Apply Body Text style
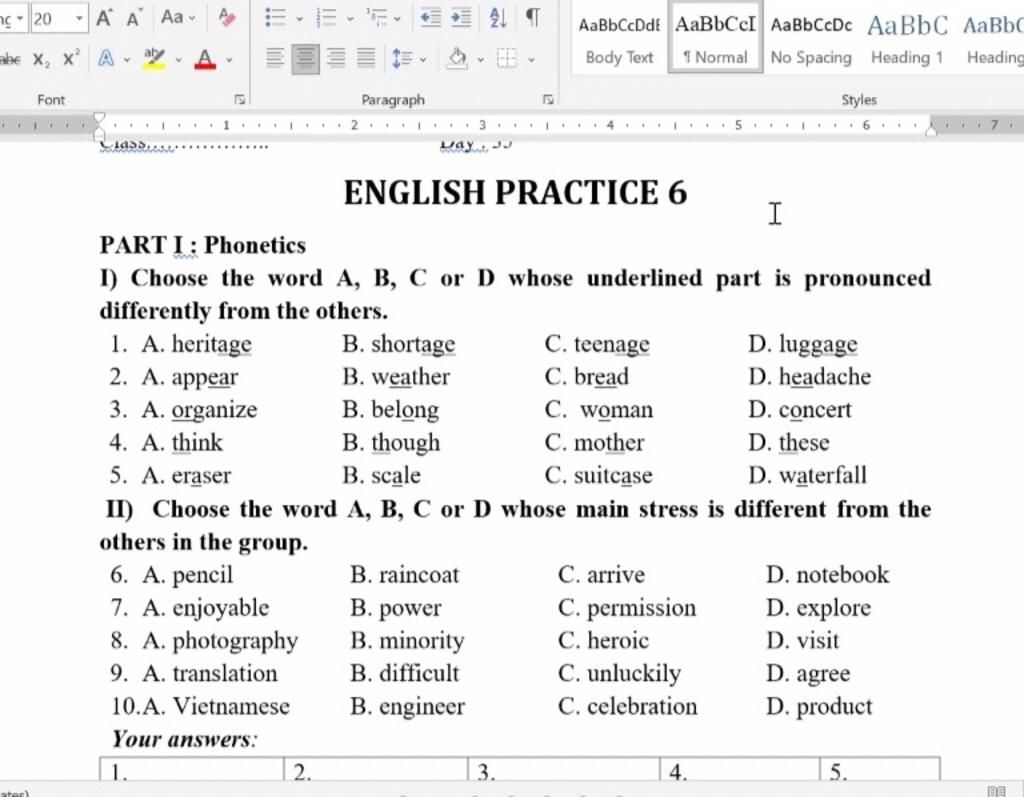 619,40
